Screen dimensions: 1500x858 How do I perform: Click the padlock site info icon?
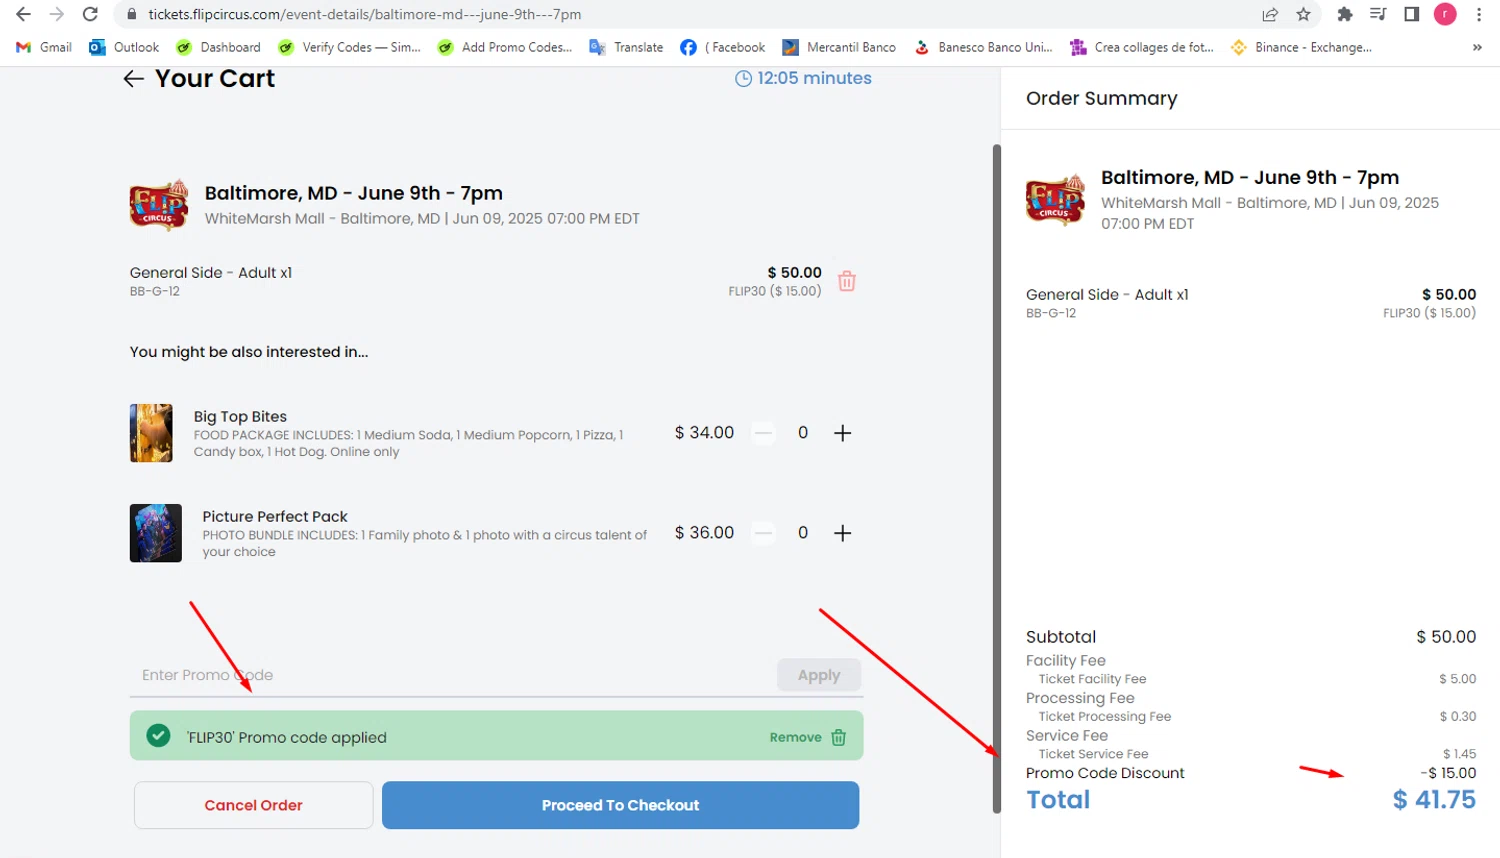tap(131, 14)
